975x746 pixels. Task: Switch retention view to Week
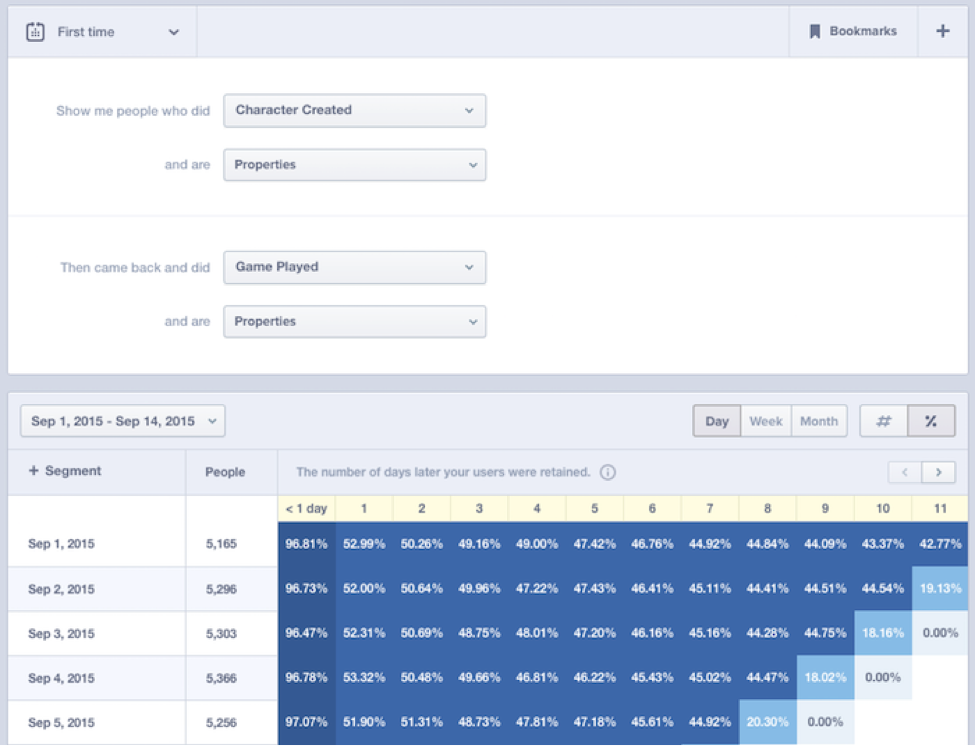(x=766, y=420)
